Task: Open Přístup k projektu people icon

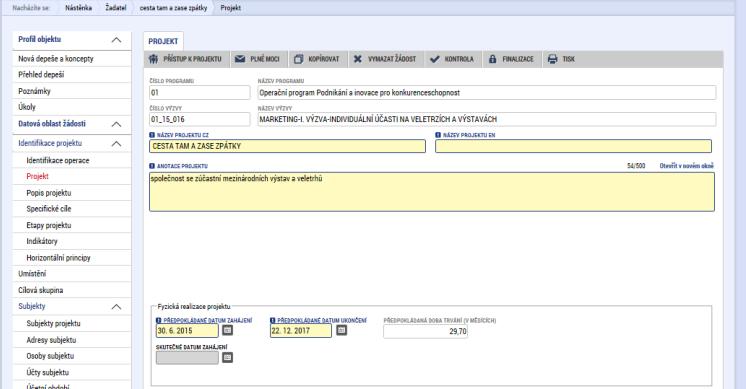Action: 153,59
